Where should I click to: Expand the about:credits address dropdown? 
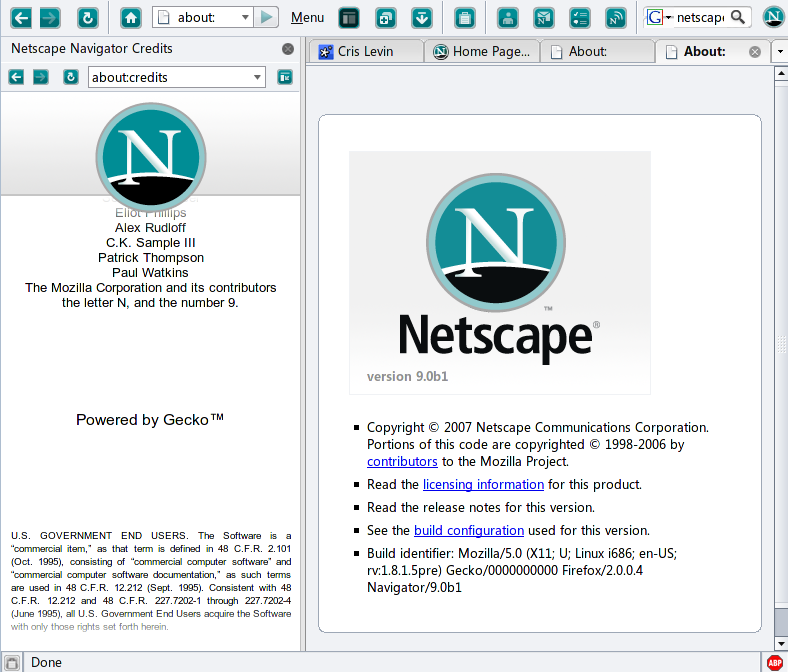click(x=257, y=77)
